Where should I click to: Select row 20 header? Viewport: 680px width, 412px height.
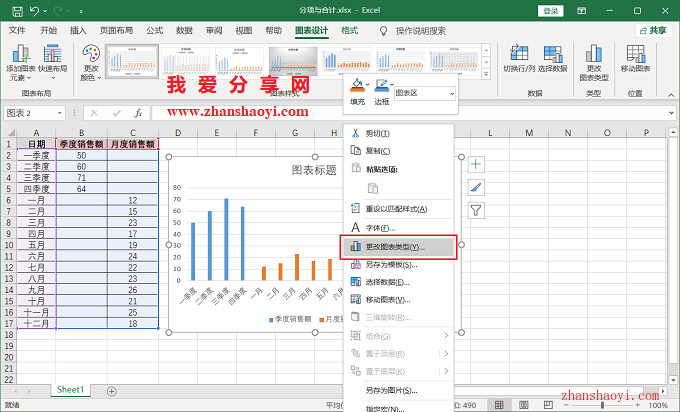(9, 357)
